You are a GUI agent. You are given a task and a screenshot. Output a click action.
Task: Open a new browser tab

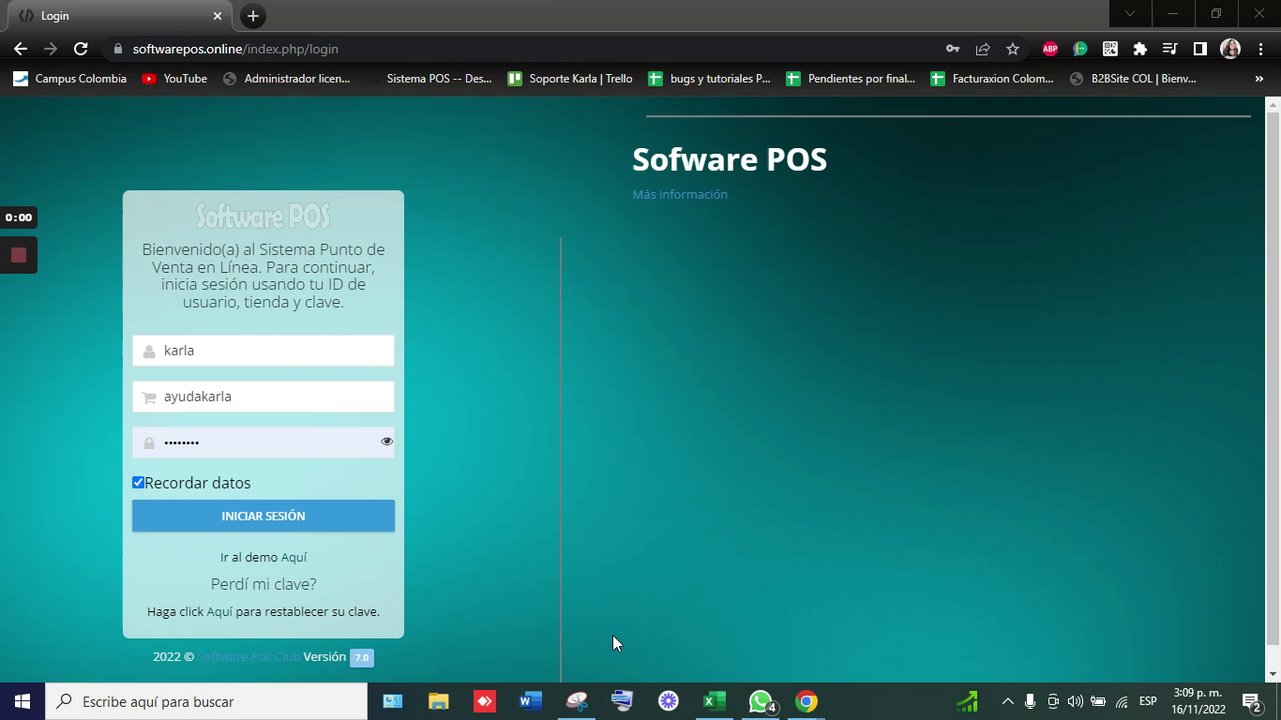(253, 16)
